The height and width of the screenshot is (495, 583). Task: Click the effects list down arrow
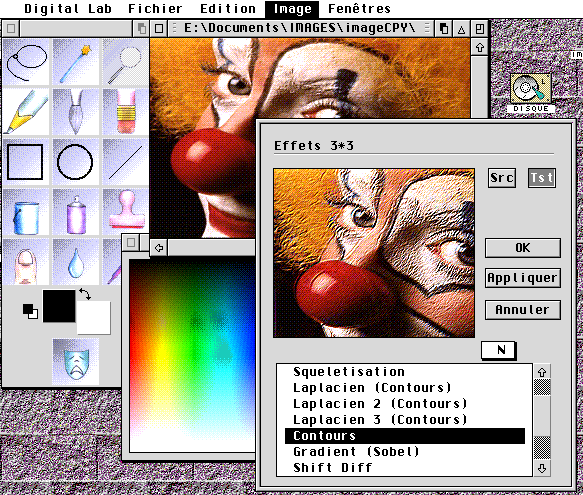[x=542, y=469]
